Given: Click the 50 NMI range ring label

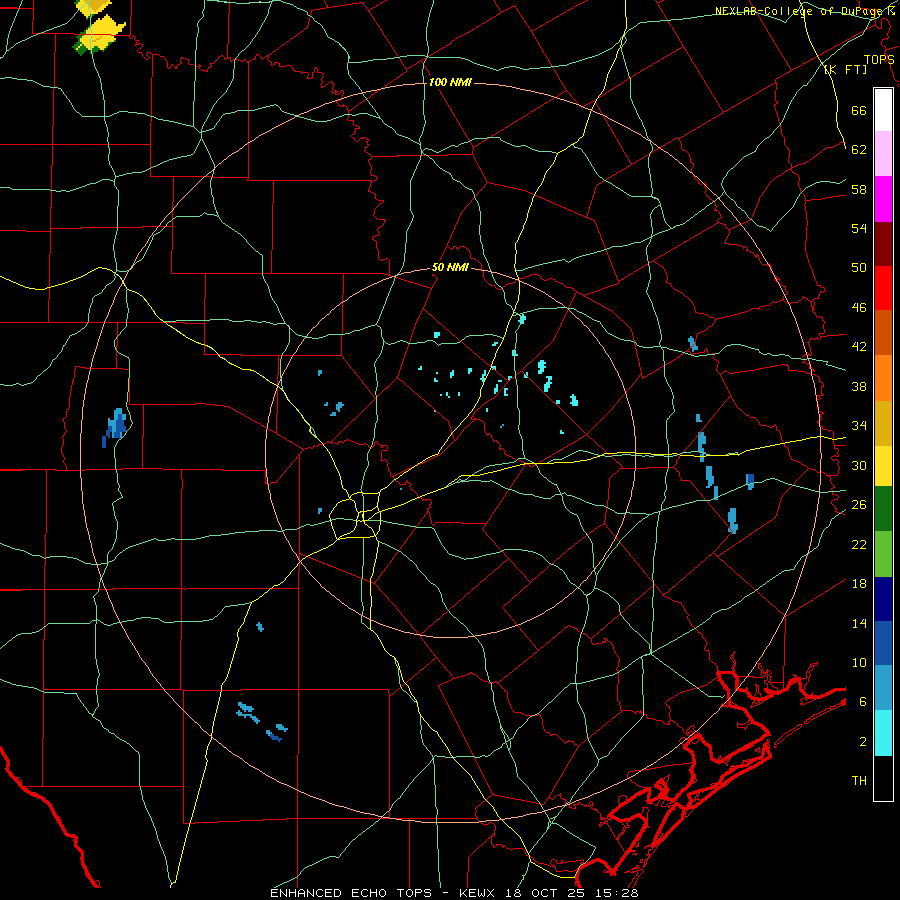Looking at the screenshot, I should pos(451,267).
